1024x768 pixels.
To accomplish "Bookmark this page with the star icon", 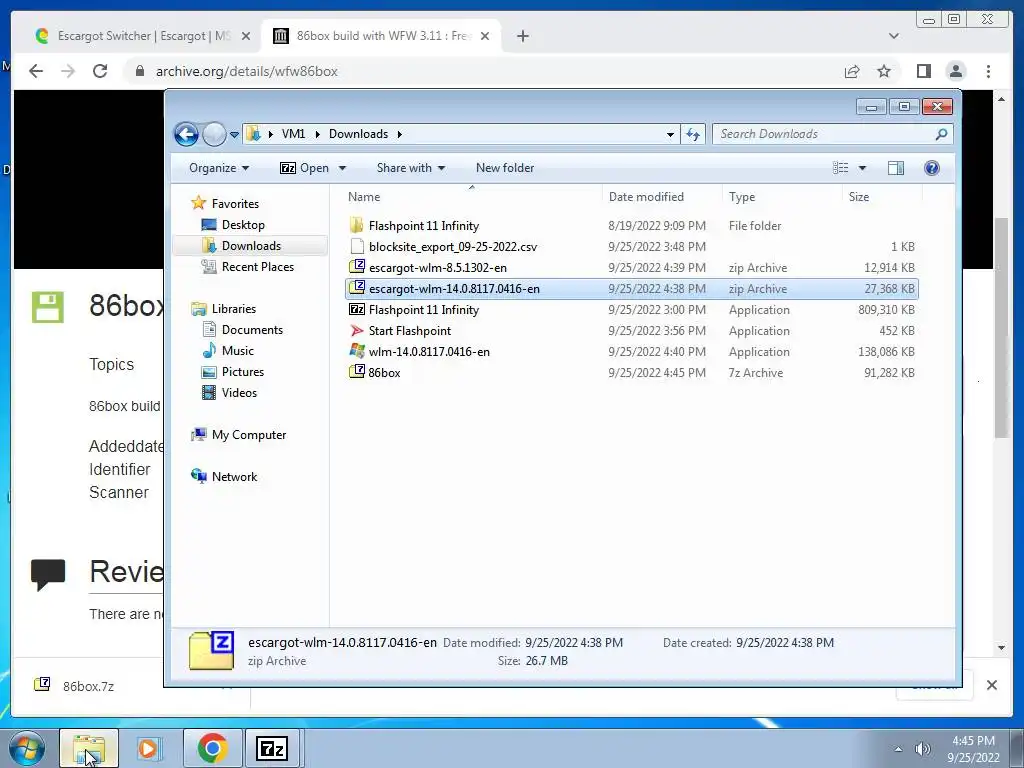I will pyautogui.click(x=884, y=71).
